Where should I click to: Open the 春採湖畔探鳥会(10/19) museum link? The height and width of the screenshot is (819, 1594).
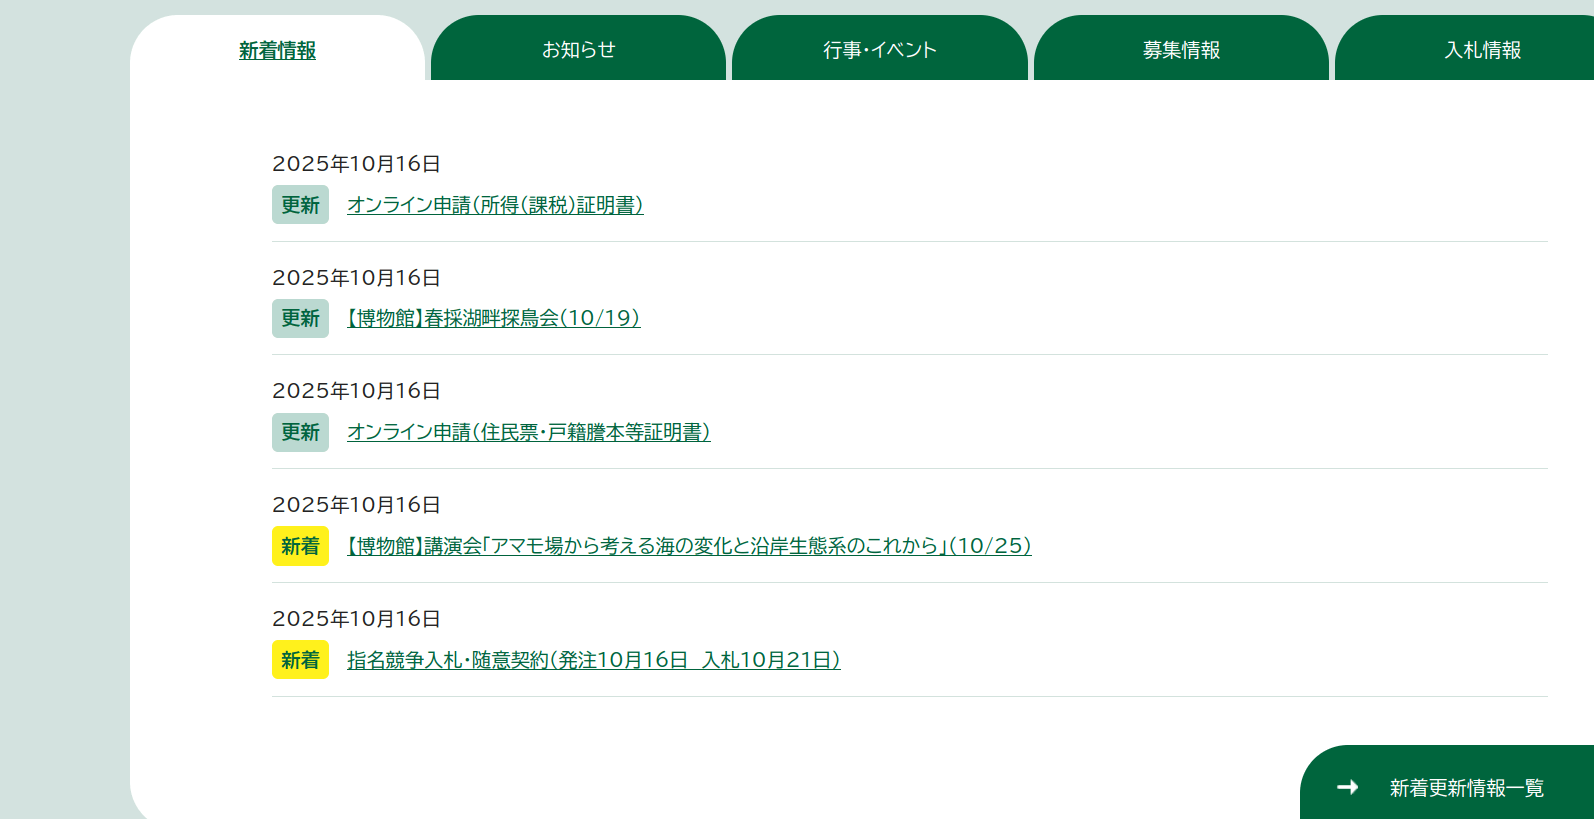pyautogui.click(x=493, y=318)
